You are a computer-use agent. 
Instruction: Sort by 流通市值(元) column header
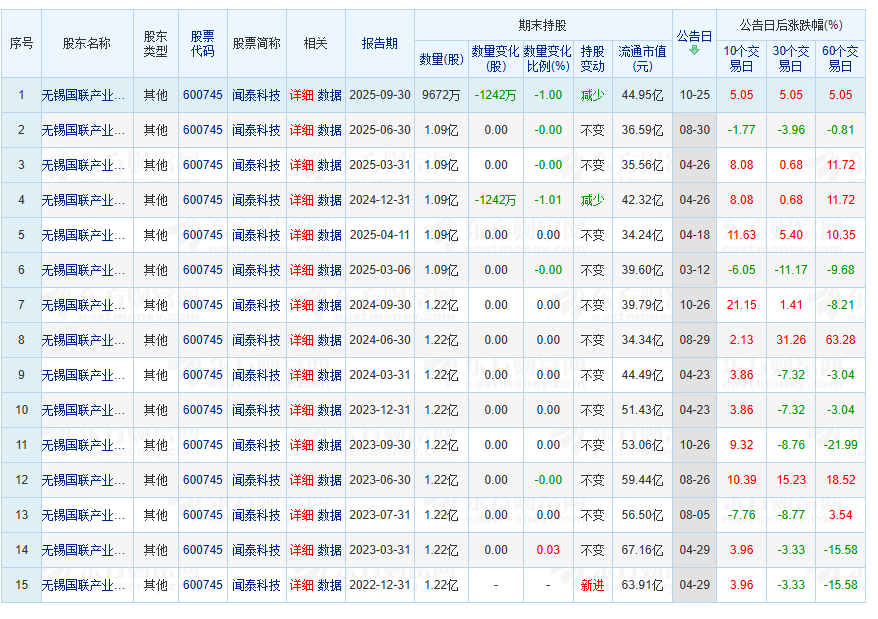point(642,59)
